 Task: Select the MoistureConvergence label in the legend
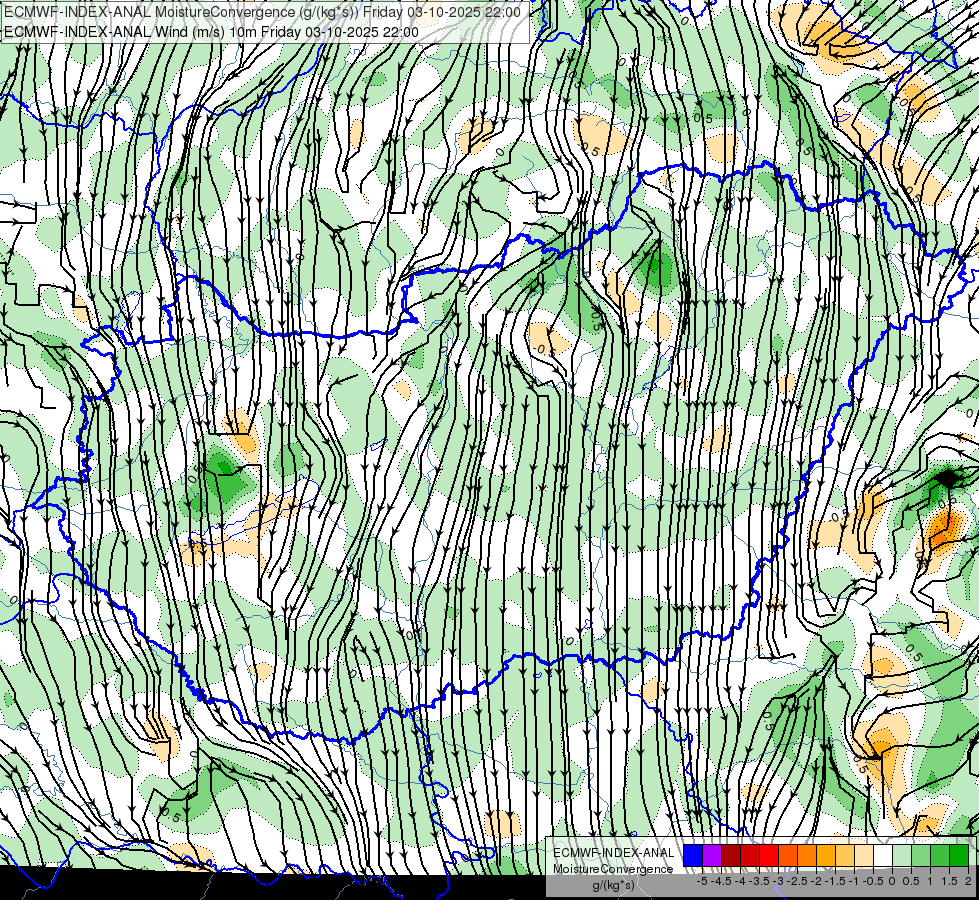(613, 869)
